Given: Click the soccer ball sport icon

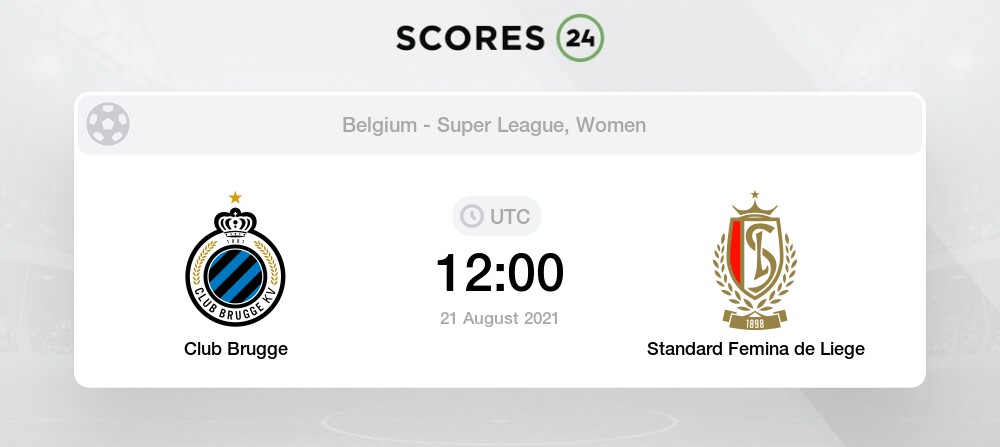Looking at the screenshot, I should pyautogui.click(x=108, y=125).
